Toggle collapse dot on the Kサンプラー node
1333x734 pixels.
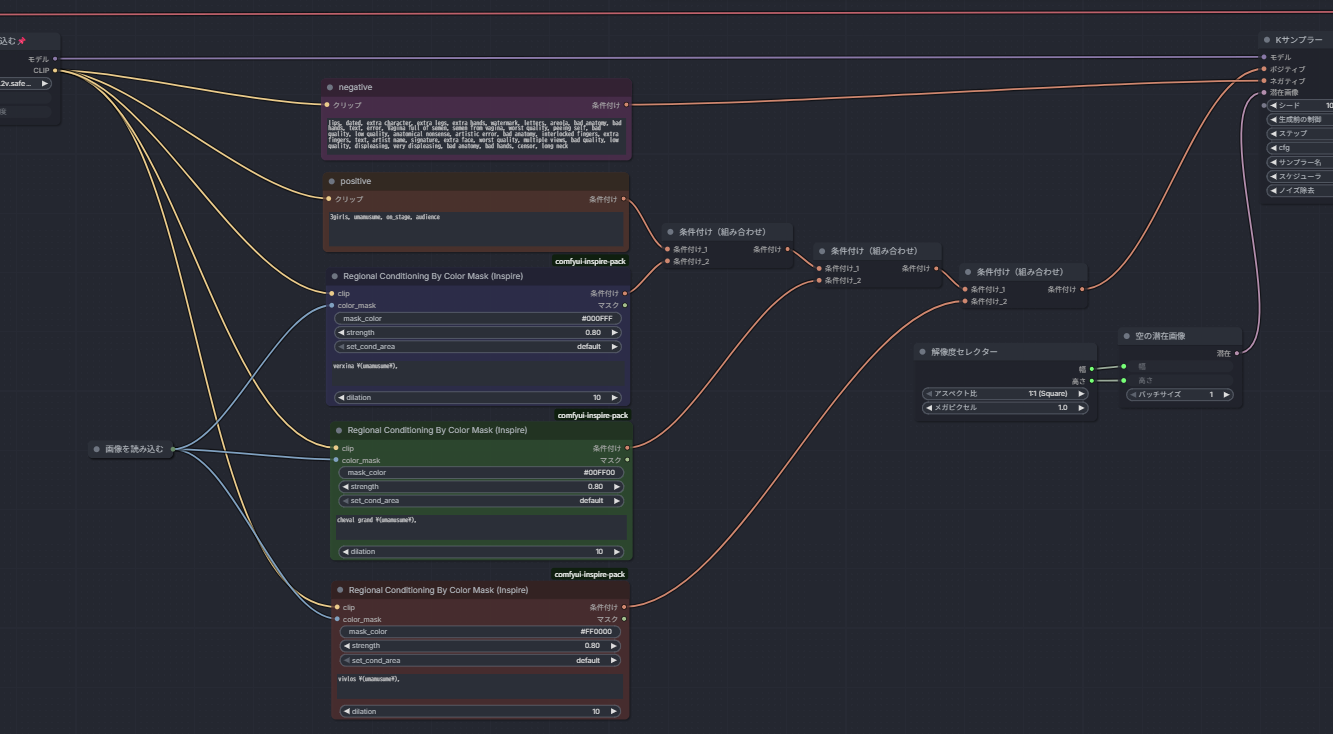(1266, 40)
